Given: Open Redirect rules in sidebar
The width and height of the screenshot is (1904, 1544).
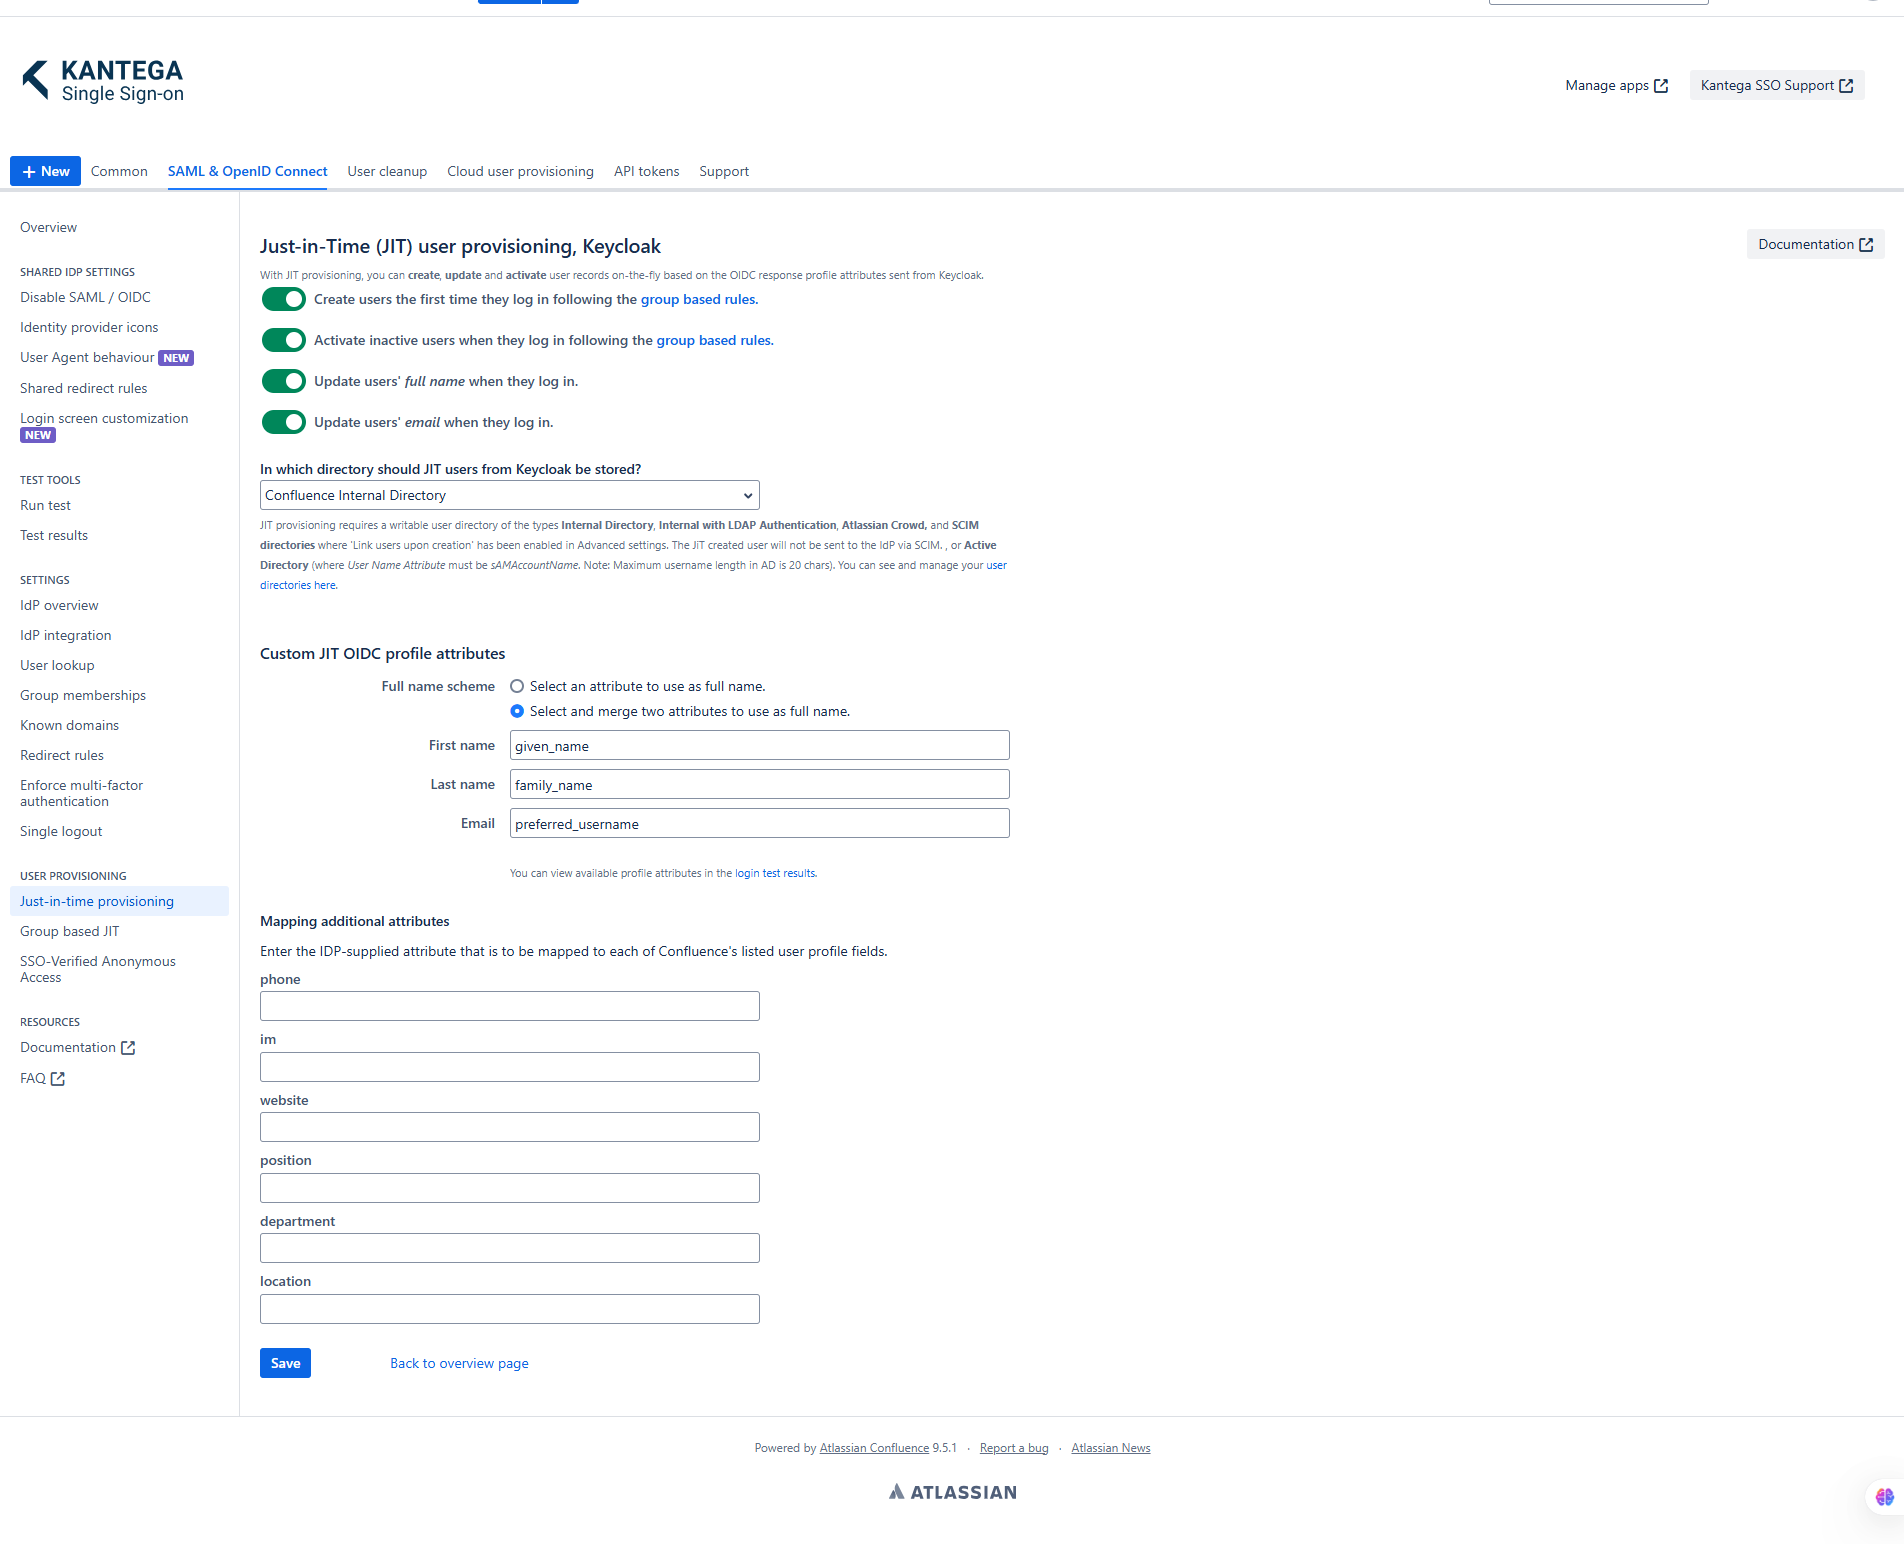Looking at the screenshot, I should [x=62, y=756].
